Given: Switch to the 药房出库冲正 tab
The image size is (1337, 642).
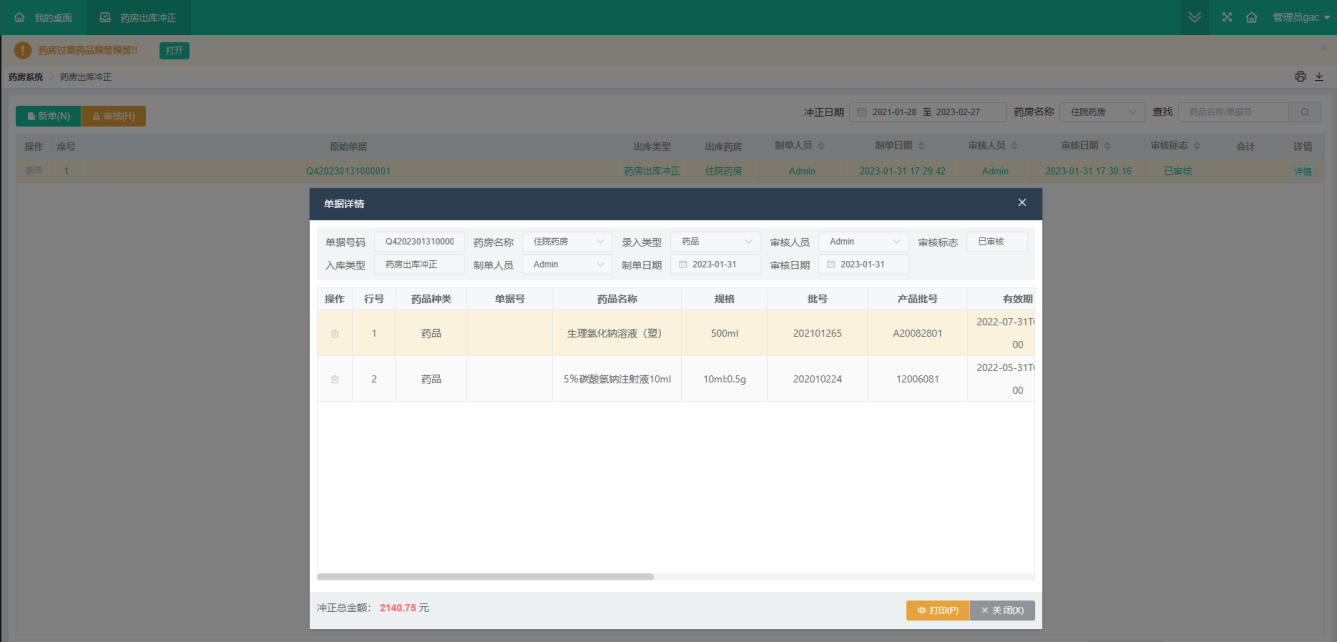Looking at the screenshot, I should pos(139,18).
